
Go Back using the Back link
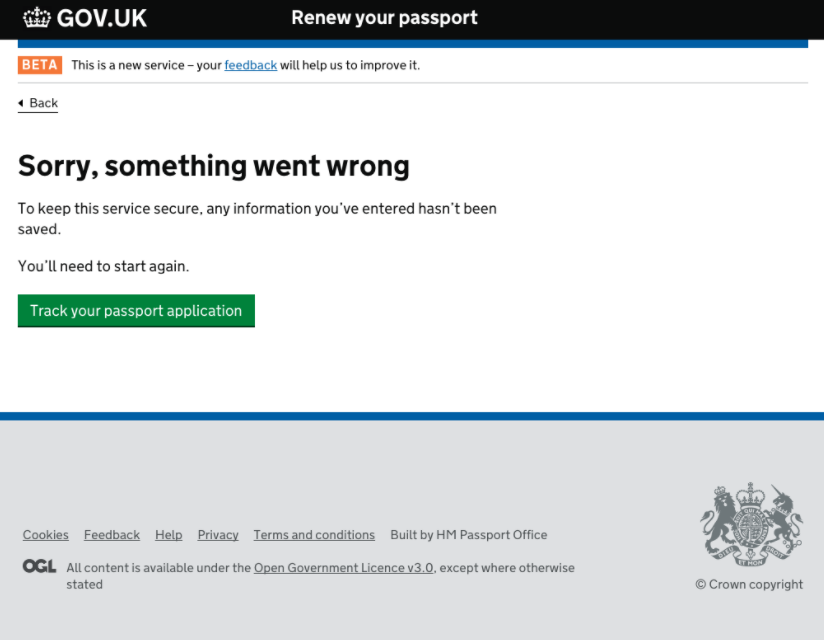42,102
